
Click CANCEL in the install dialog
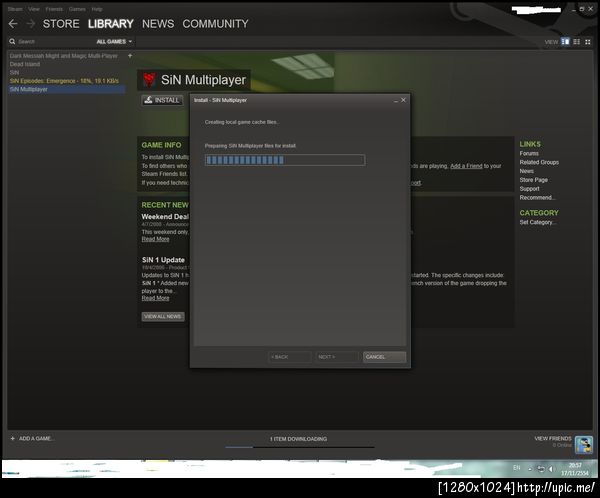pyautogui.click(x=384, y=357)
